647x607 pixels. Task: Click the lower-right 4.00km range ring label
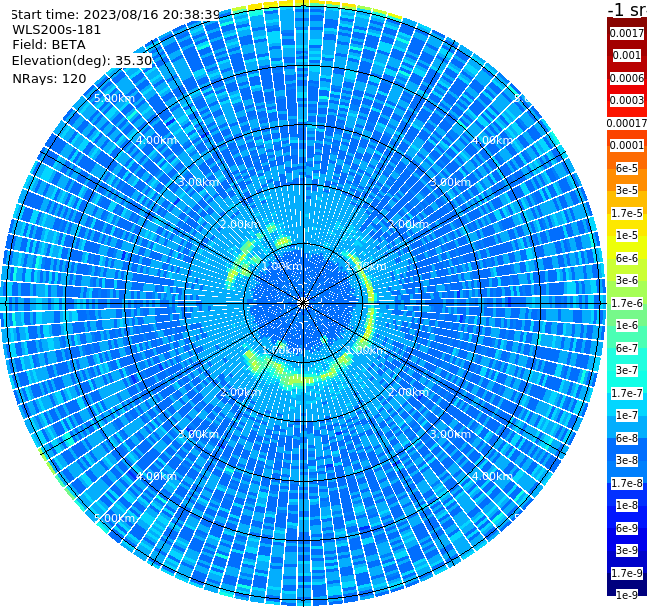(492, 476)
